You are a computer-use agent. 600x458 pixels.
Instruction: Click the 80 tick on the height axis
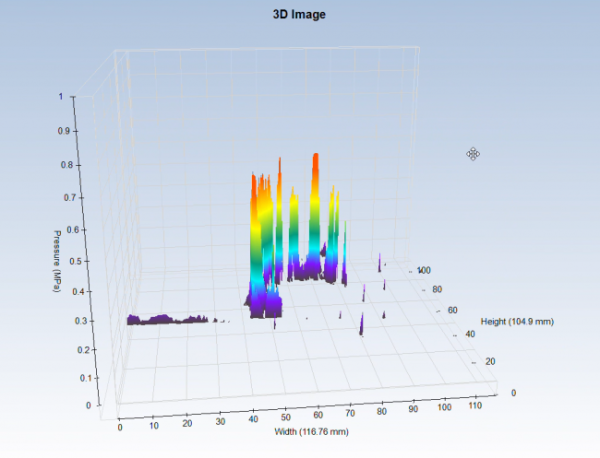pos(437,289)
